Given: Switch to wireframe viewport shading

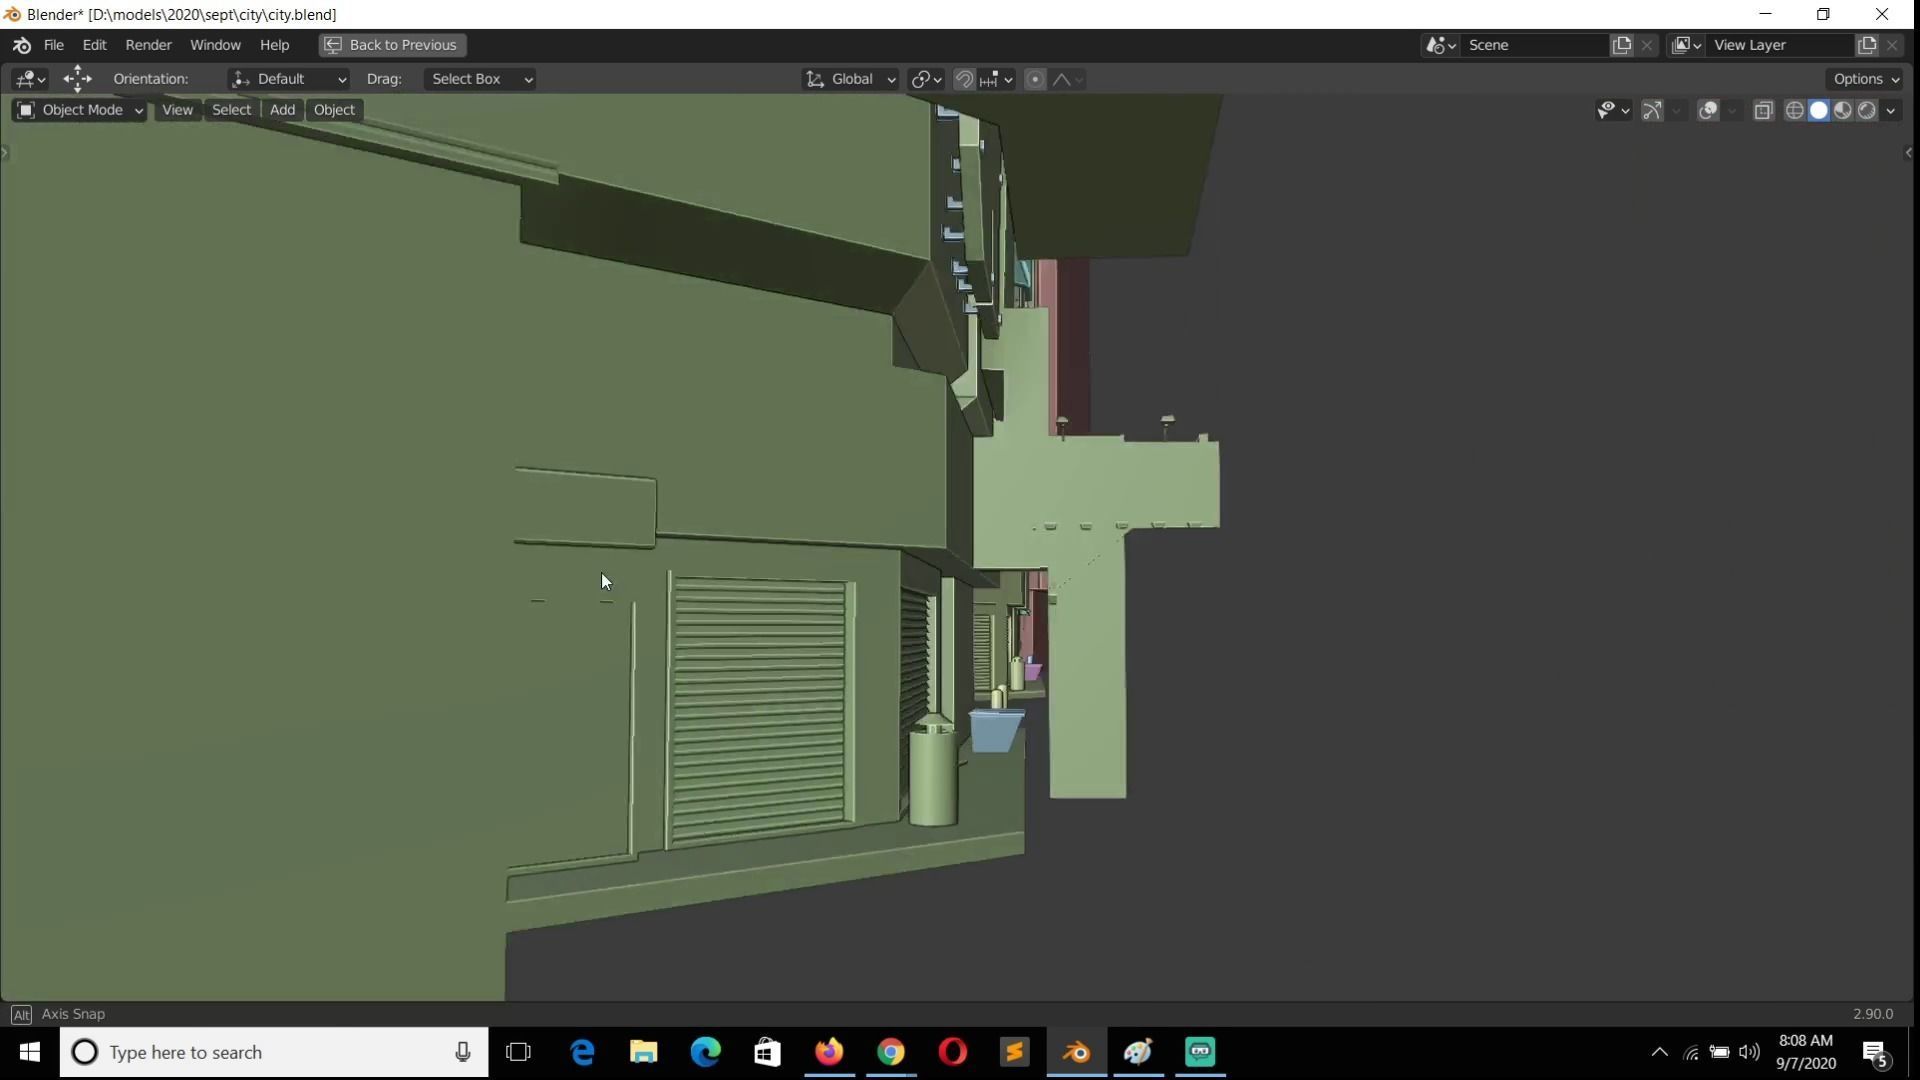Looking at the screenshot, I should click(x=1795, y=110).
